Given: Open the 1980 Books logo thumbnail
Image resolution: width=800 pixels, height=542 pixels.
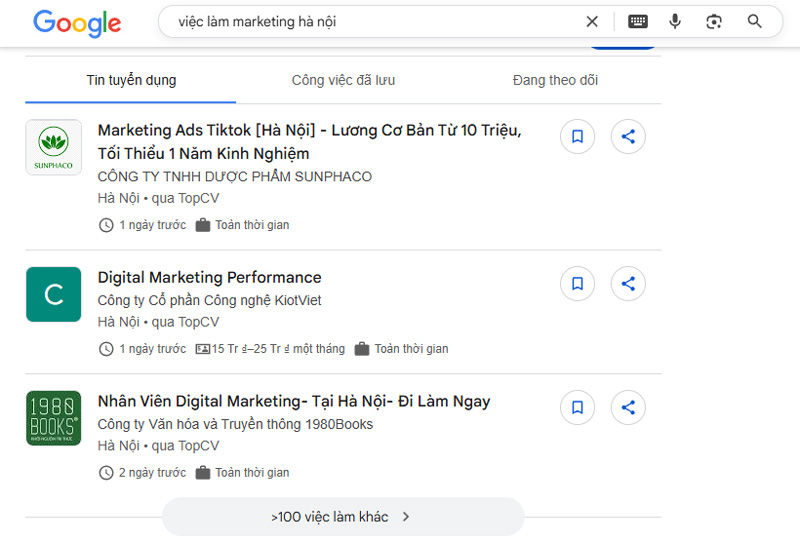Looking at the screenshot, I should [54, 418].
